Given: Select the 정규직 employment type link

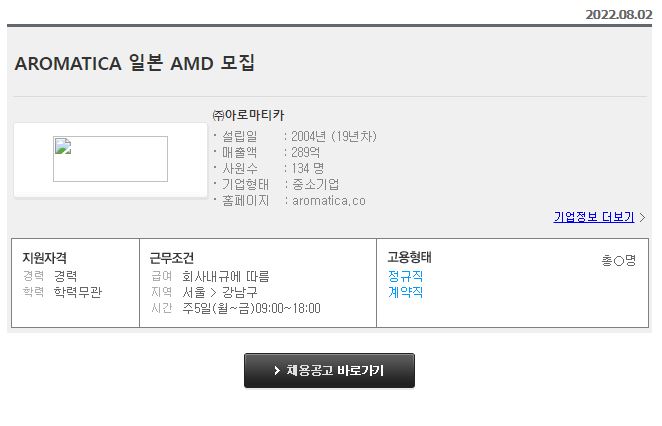Looking at the screenshot, I should coord(405,276).
